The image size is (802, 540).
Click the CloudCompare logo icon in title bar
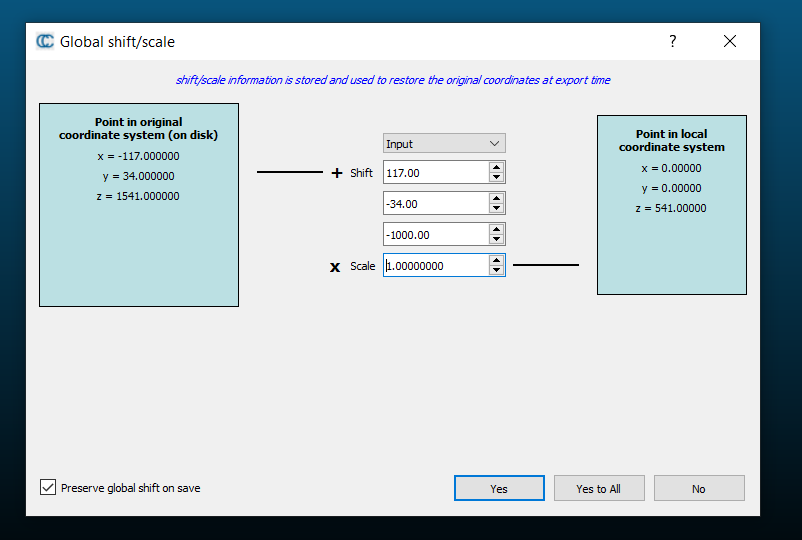[x=45, y=41]
